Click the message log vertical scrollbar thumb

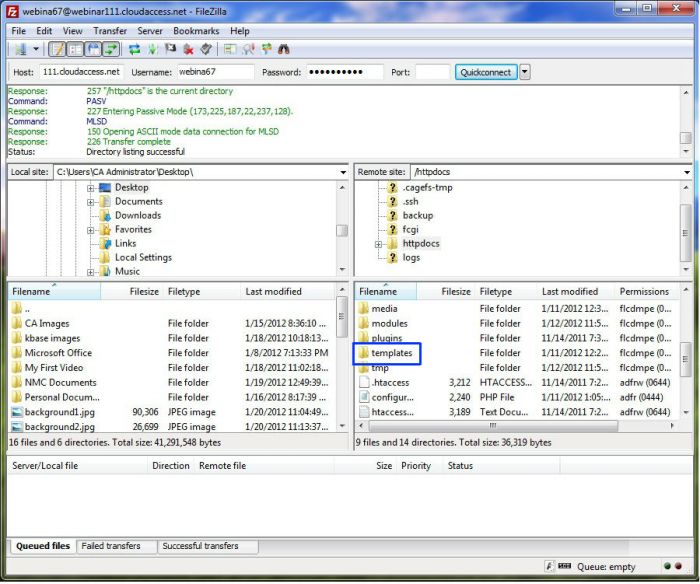[x=686, y=138]
